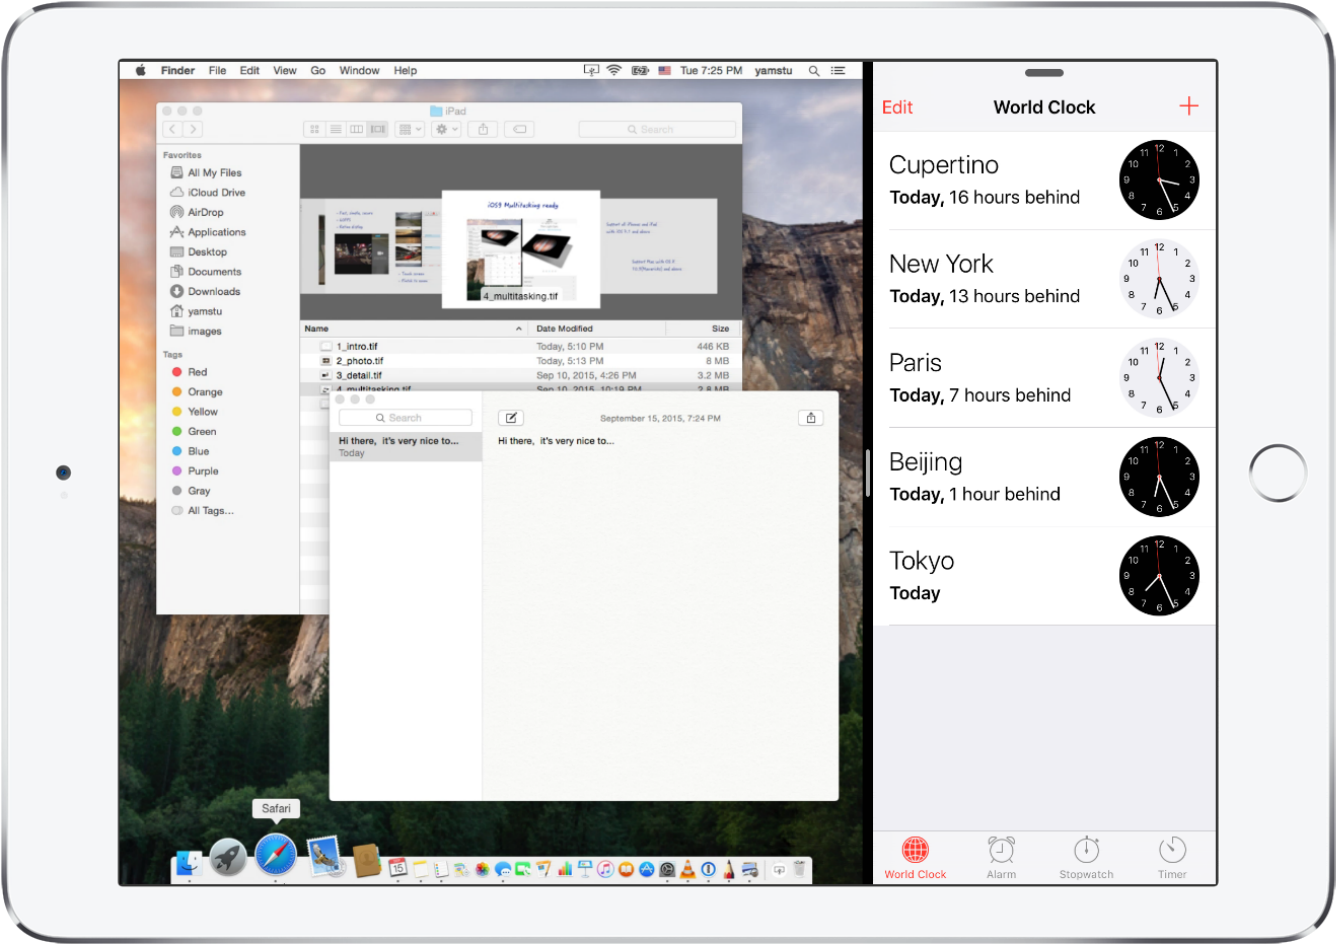Open Numbers chart icon in Dock
1336x944 pixels.
coord(565,869)
